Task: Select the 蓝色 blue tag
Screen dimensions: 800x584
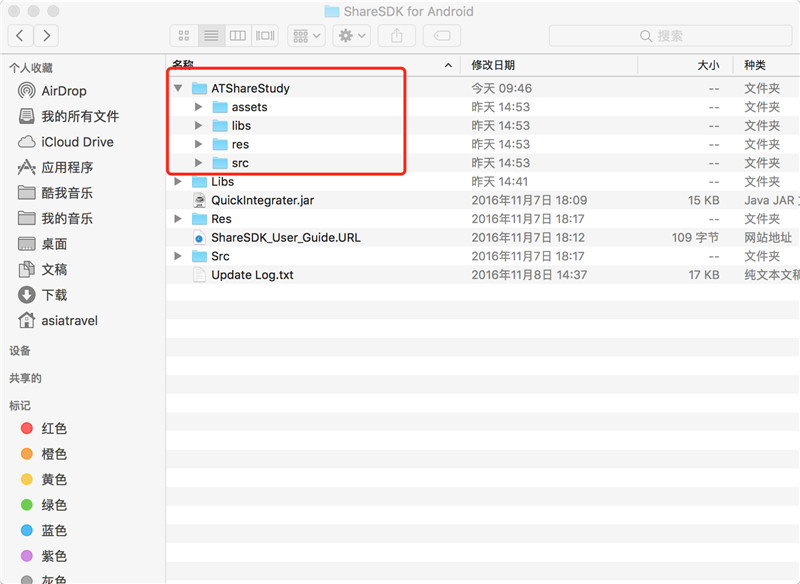Action: click(44, 530)
